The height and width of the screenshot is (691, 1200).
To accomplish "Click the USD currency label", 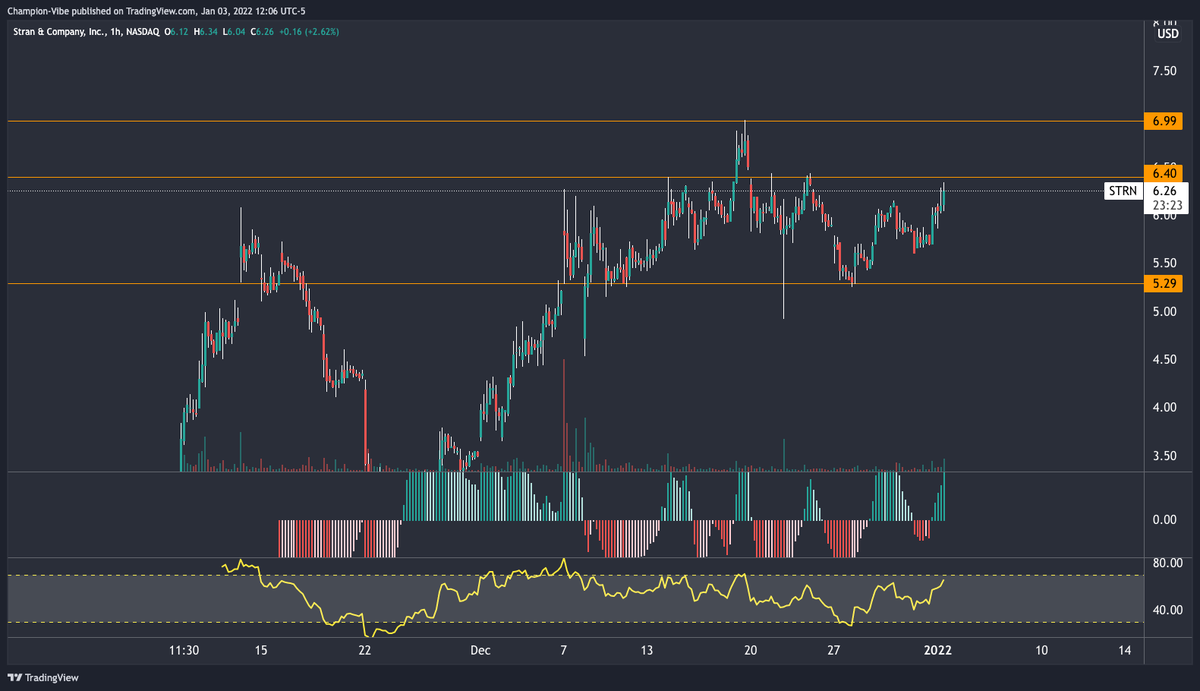I will [1166, 33].
